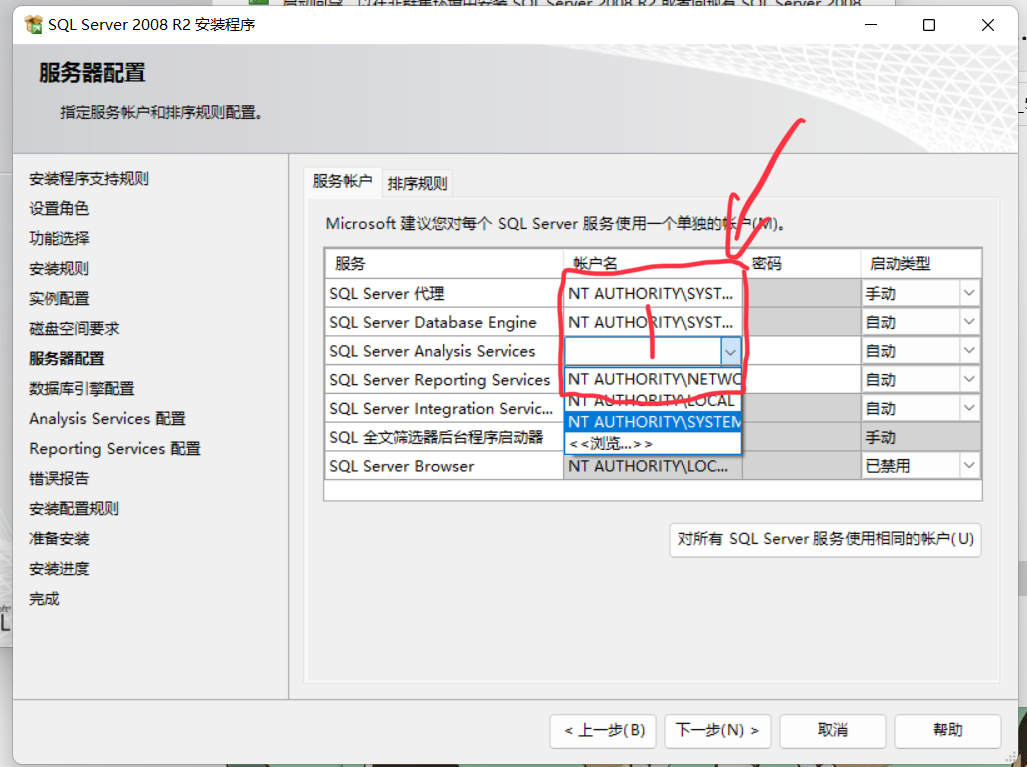
Task: Click 安装进度 step in sidebar
Action: click(x=59, y=569)
